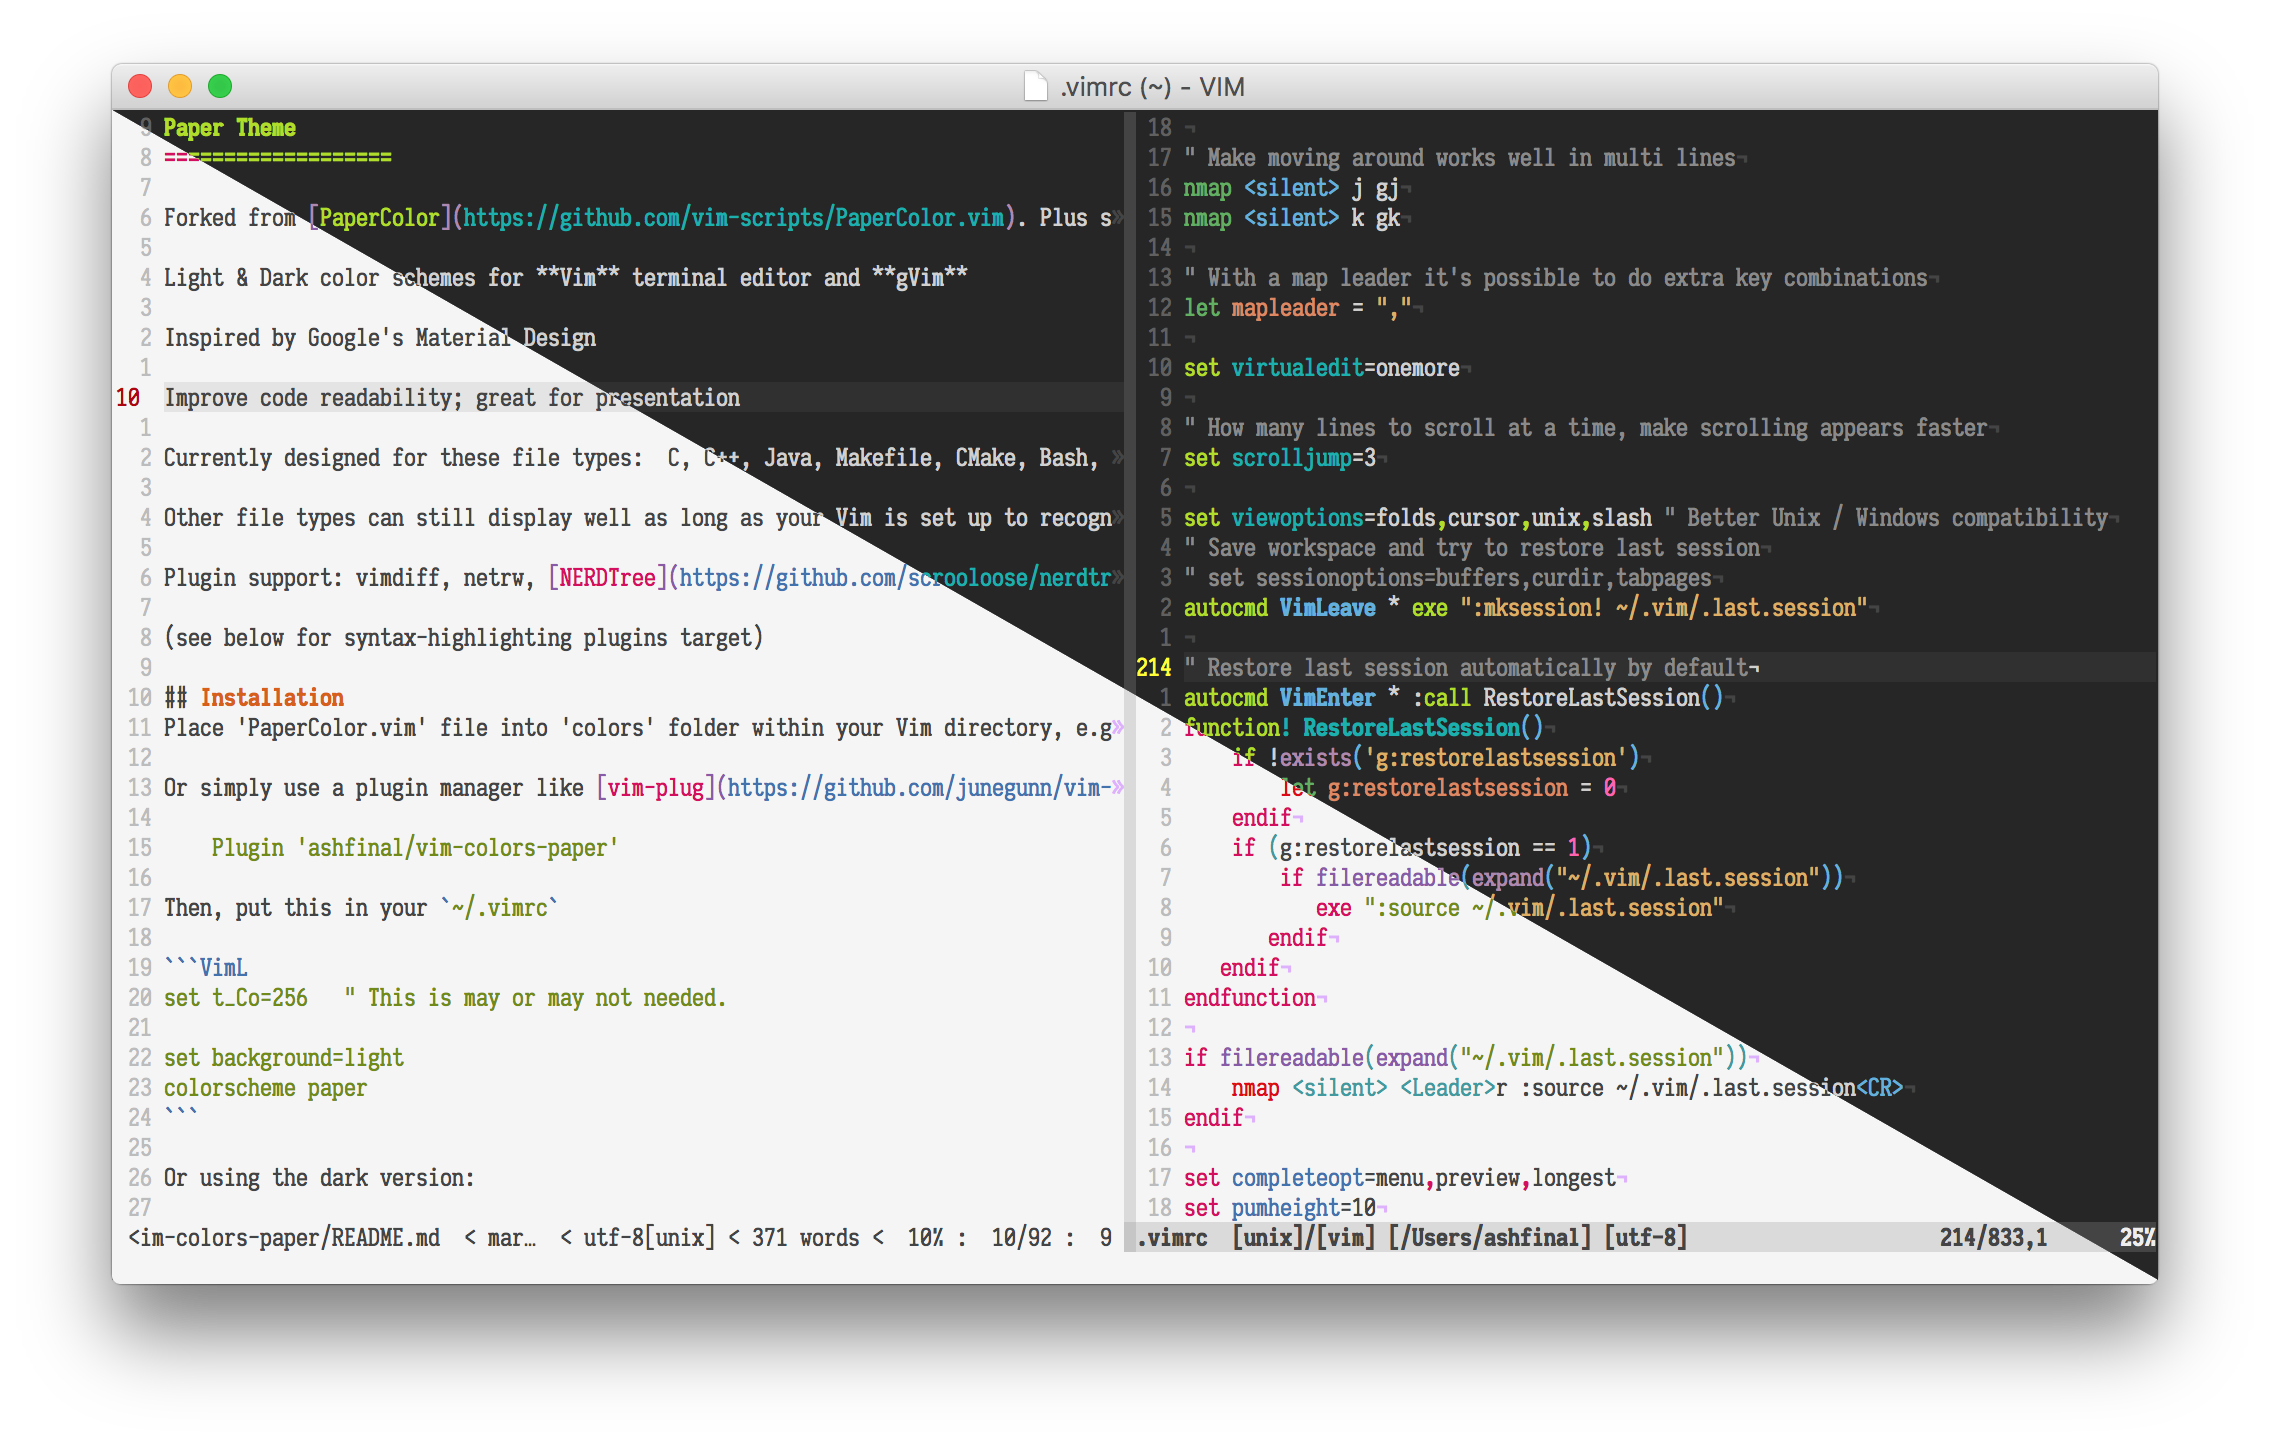Screen dimensions: 2270x1444
Task: Click the 'set pumheight=10' line
Action: [1279, 1208]
